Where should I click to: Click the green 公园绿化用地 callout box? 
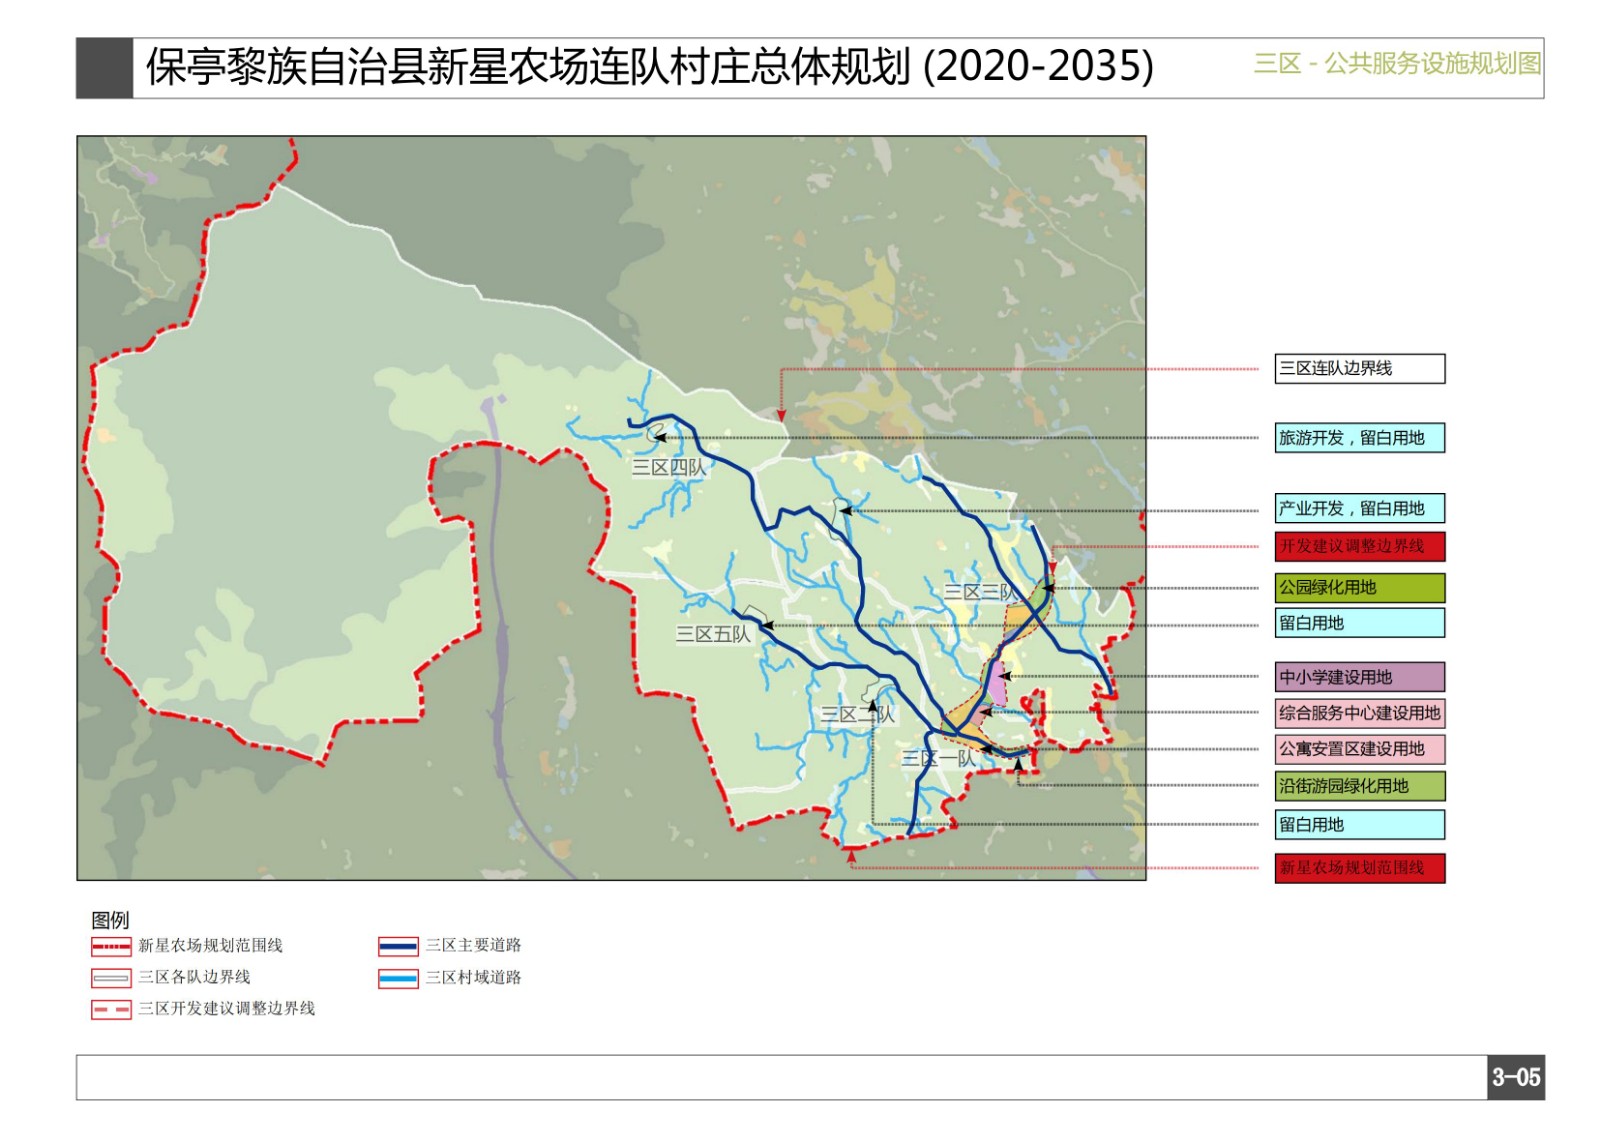[1359, 588]
